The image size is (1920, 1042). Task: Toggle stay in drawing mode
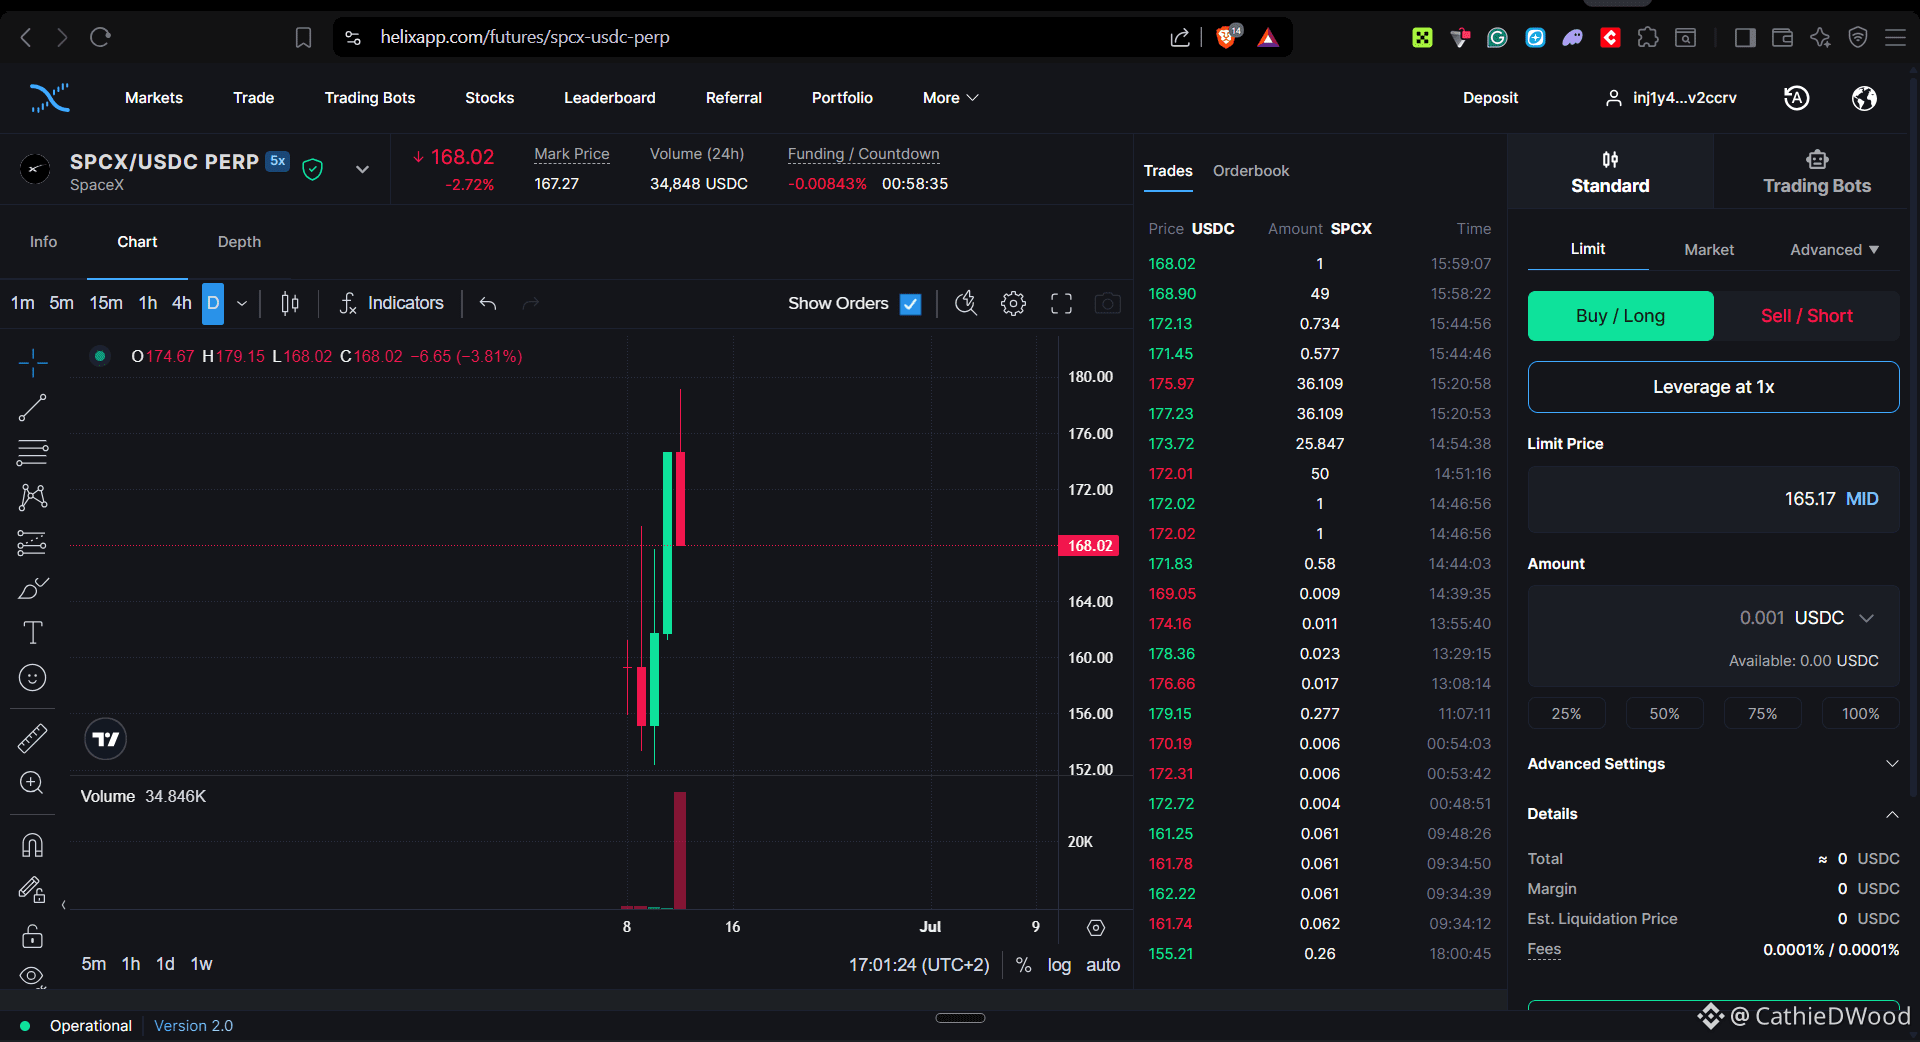(x=32, y=890)
